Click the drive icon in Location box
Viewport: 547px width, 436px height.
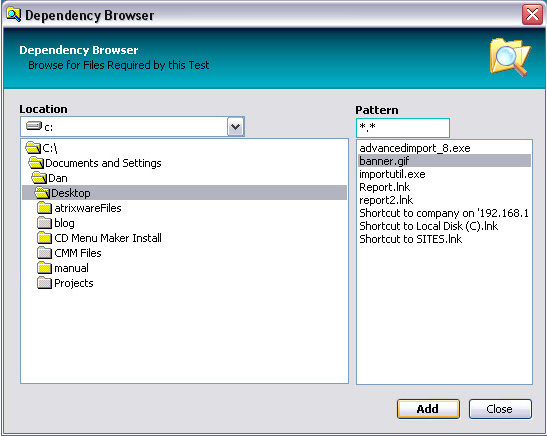tap(34, 126)
